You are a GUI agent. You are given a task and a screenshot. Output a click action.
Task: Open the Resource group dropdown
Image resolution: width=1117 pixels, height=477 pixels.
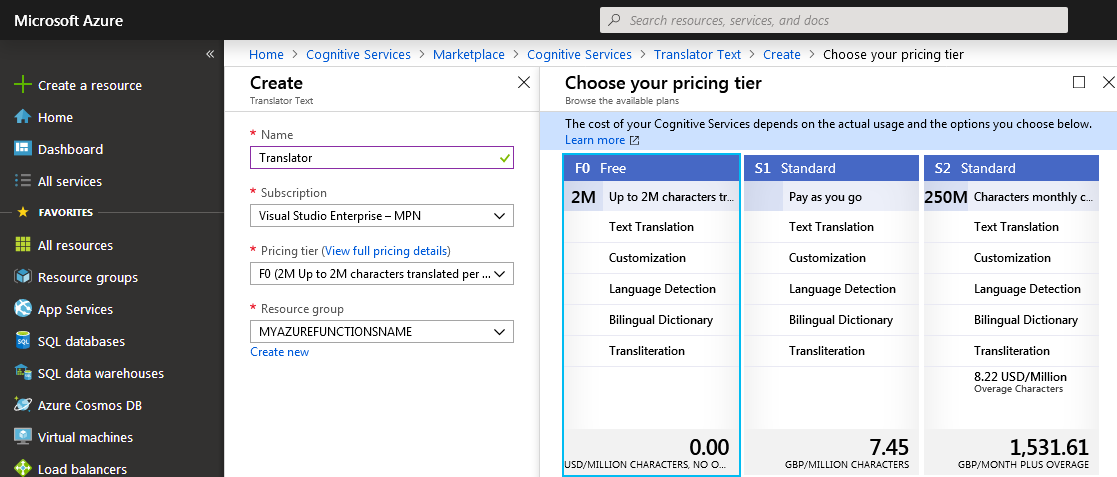click(382, 331)
